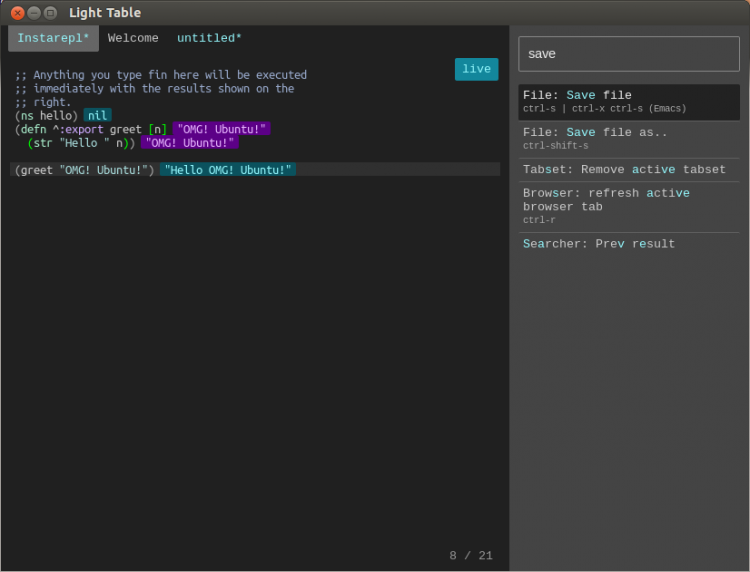
Task: Choose File: Save file as.. command
Action: tap(629, 139)
